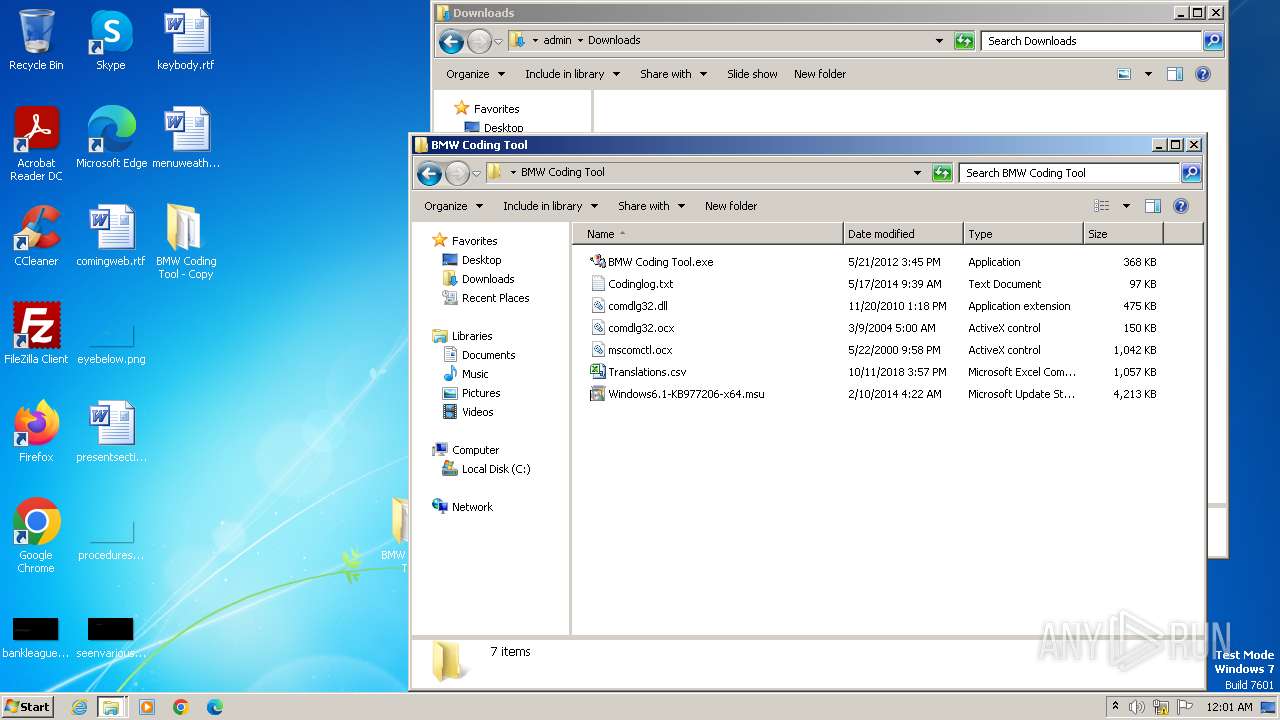Open Internet Explorer from the taskbar
The image size is (1280, 720).
pyautogui.click(x=79, y=707)
